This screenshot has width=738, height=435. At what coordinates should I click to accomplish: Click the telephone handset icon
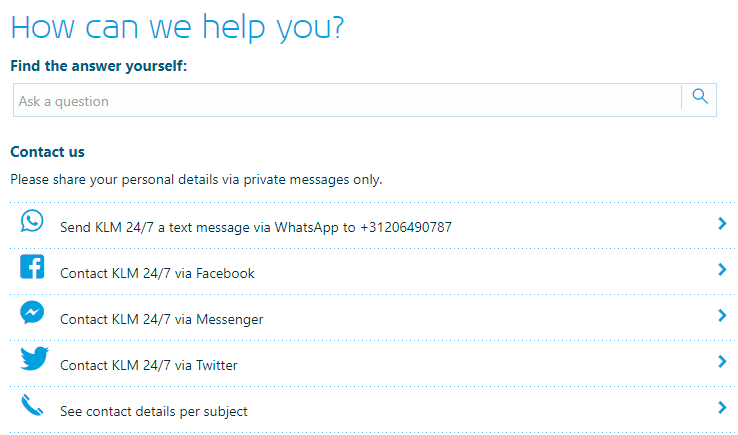click(x=33, y=405)
